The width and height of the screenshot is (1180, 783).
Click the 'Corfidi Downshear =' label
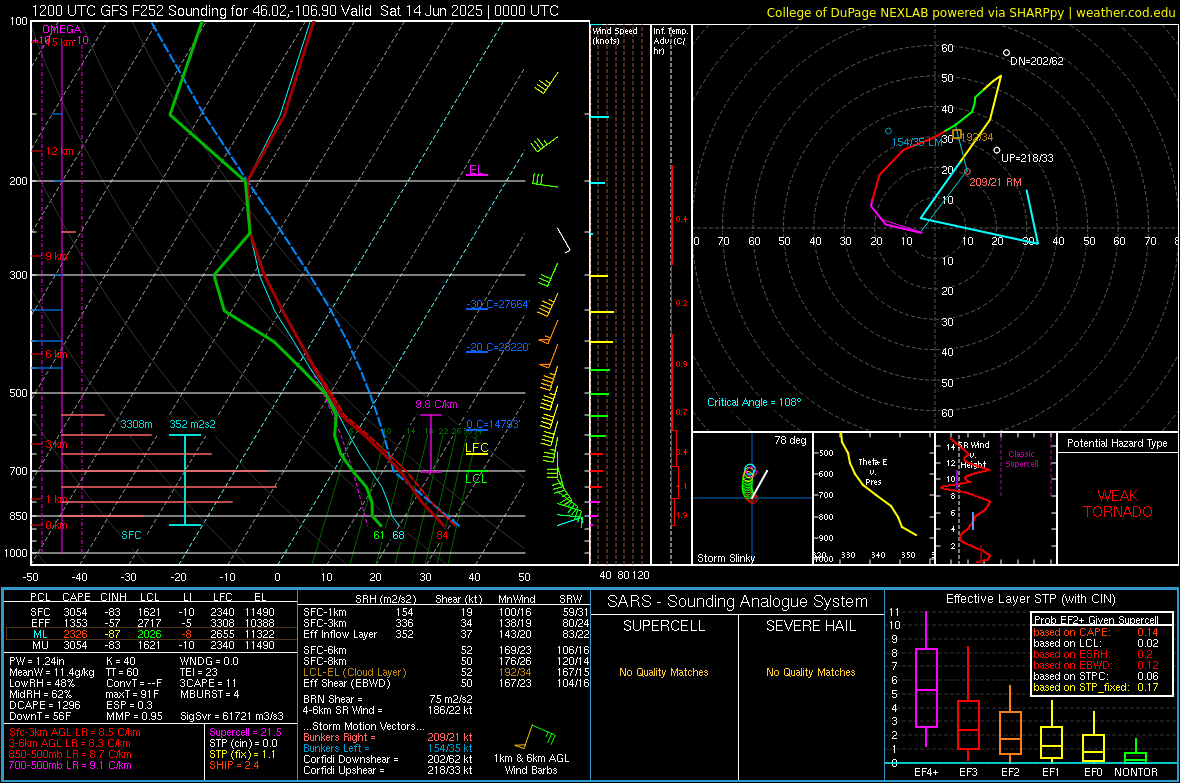click(350, 759)
